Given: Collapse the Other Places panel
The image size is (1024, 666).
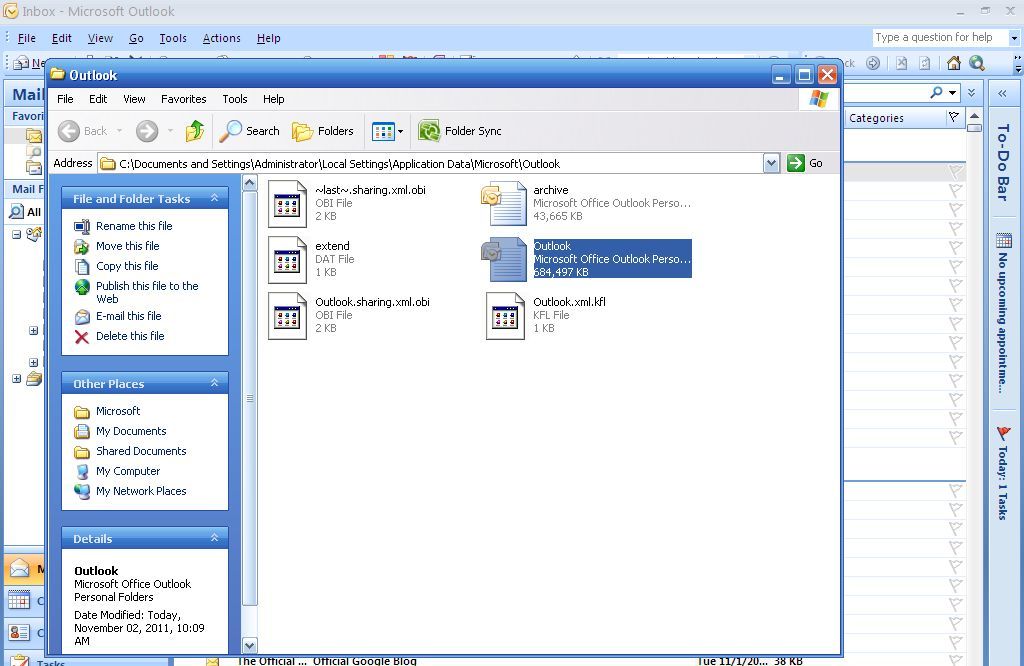Looking at the screenshot, I should [x=214, y=383].
